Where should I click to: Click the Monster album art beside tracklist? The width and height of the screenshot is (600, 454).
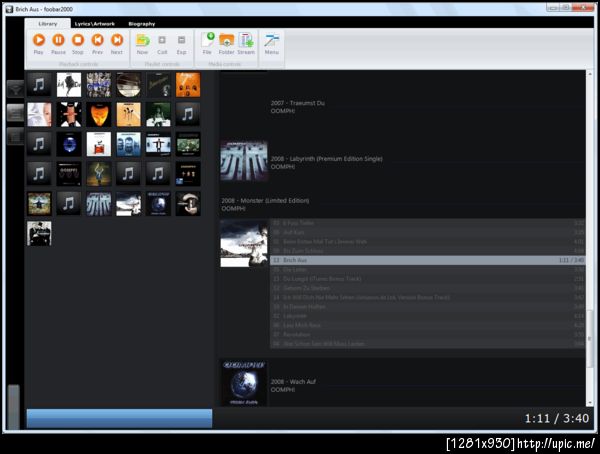(x=244, y=243)
